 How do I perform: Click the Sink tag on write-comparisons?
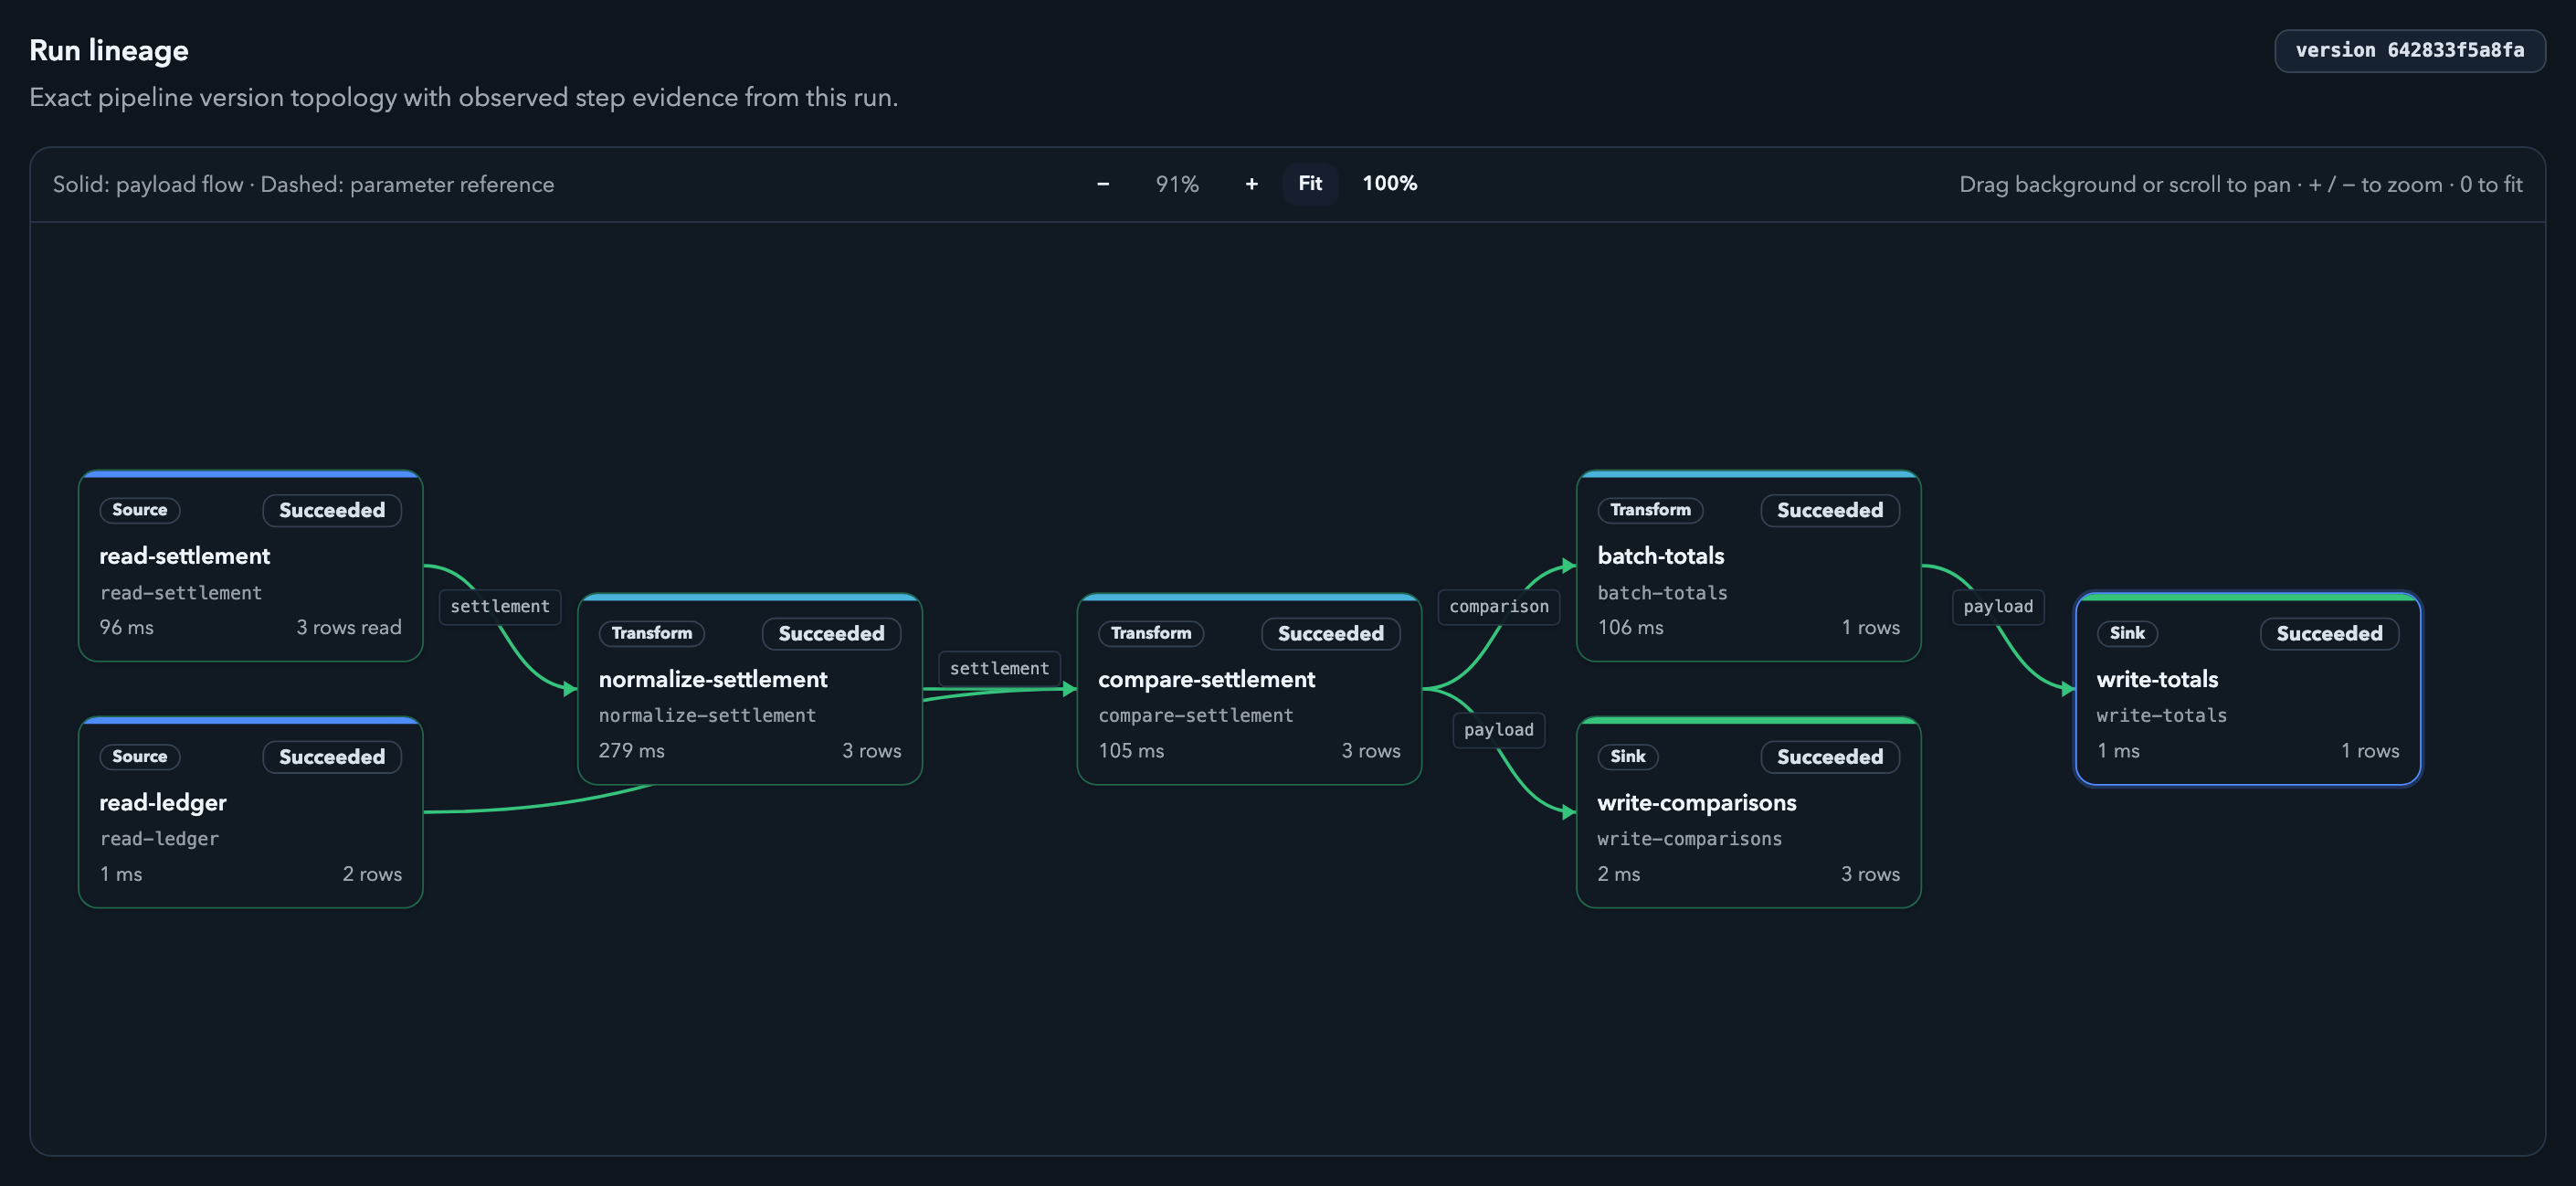click(x=1628, y=757)
